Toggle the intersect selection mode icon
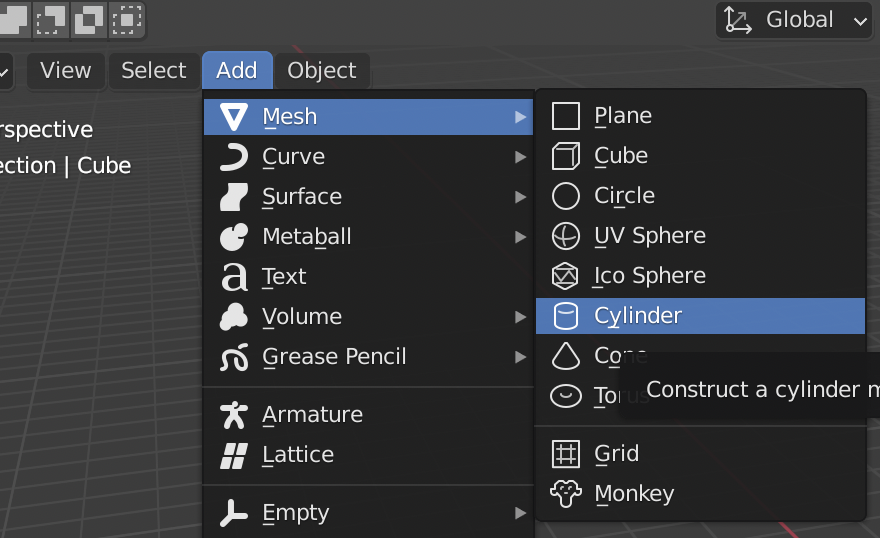880x538 pixels. click(x=126, y=20)
